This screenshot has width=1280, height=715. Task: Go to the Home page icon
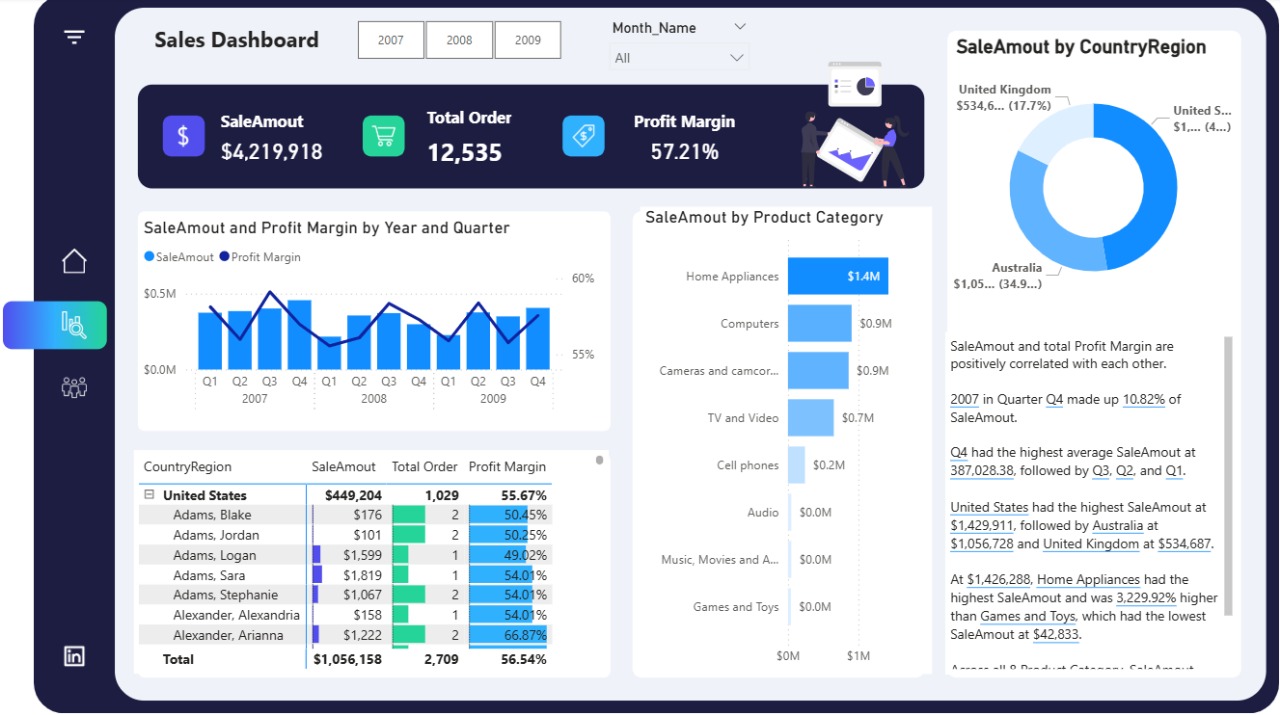(x=74, y=261)
